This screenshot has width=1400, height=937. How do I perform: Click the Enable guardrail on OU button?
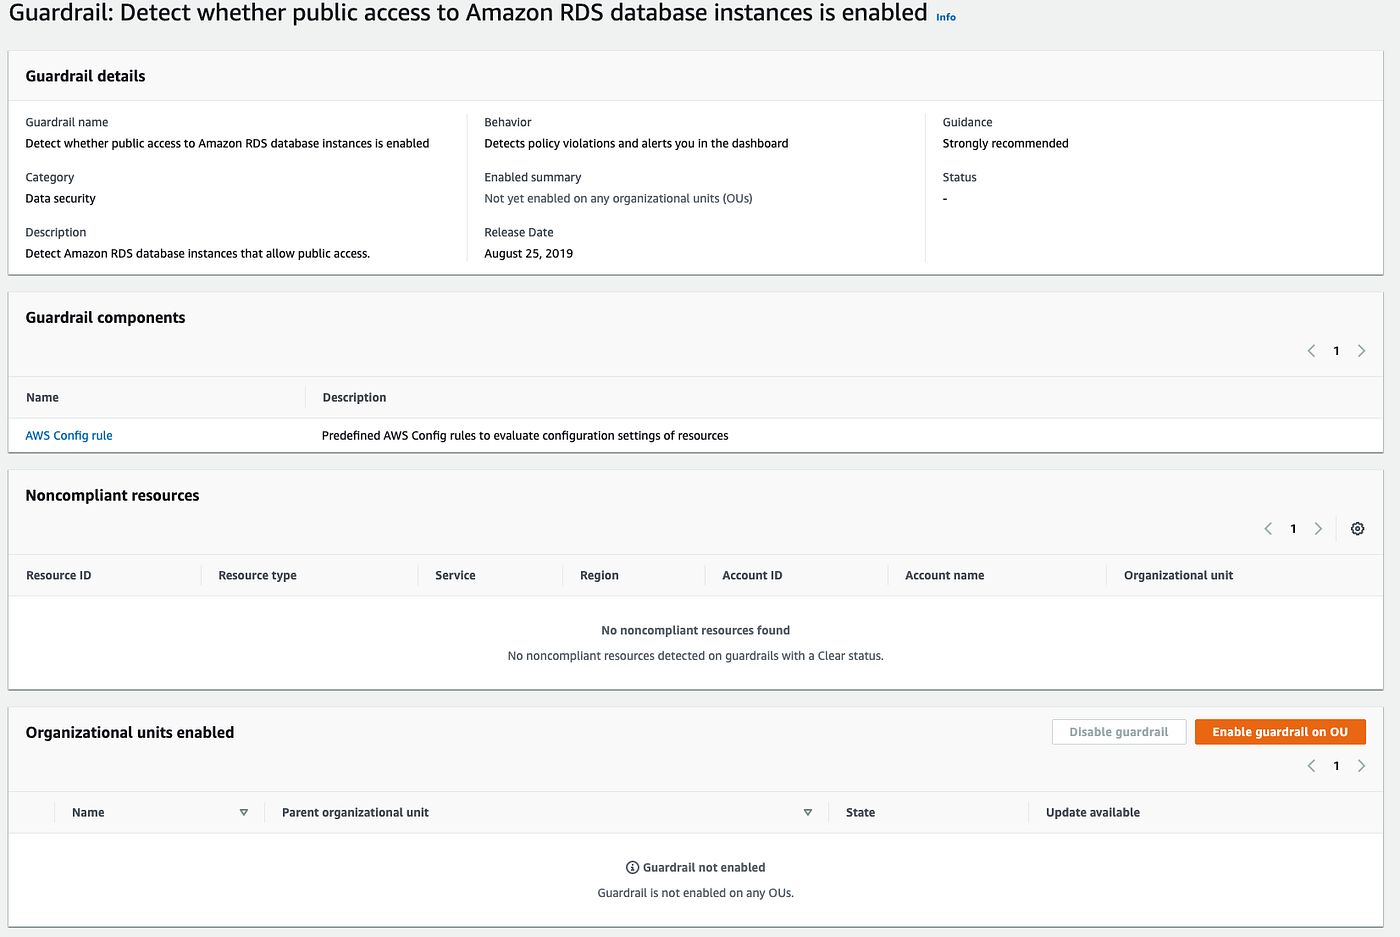coord(1280,731)
